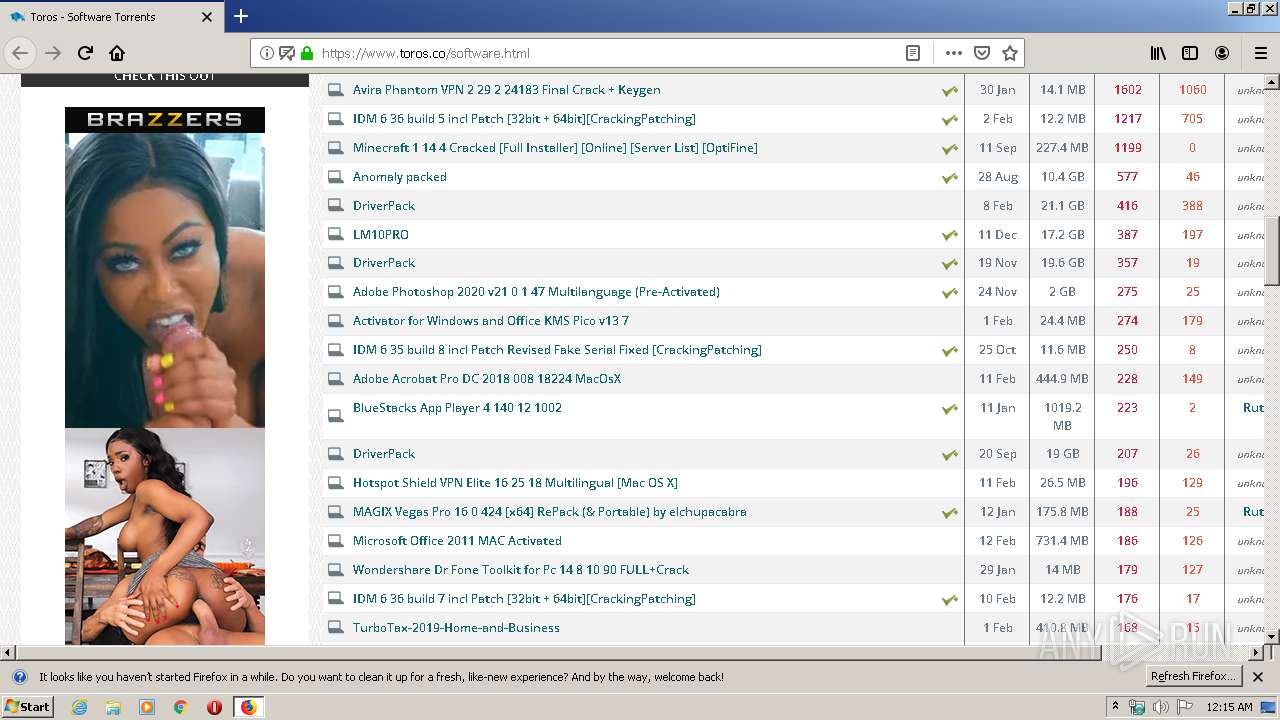
Task: Open Activator for Windows and Office KMS Pico link
Action: click(490, 321)
